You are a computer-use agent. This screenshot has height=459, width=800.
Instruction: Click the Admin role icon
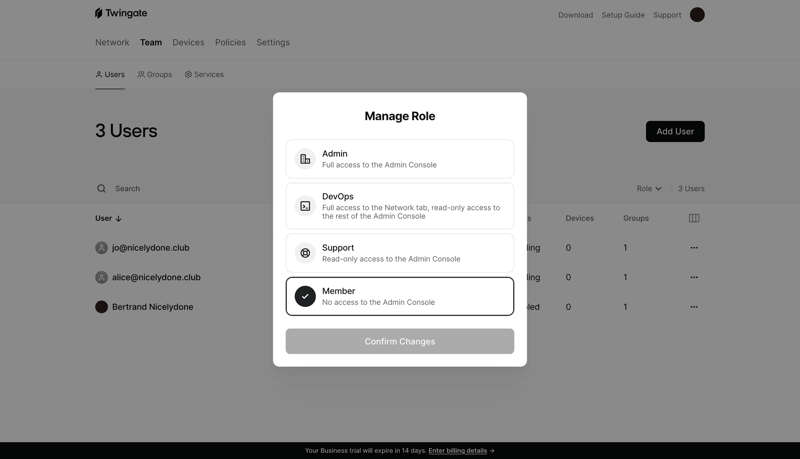click(305, 159)
